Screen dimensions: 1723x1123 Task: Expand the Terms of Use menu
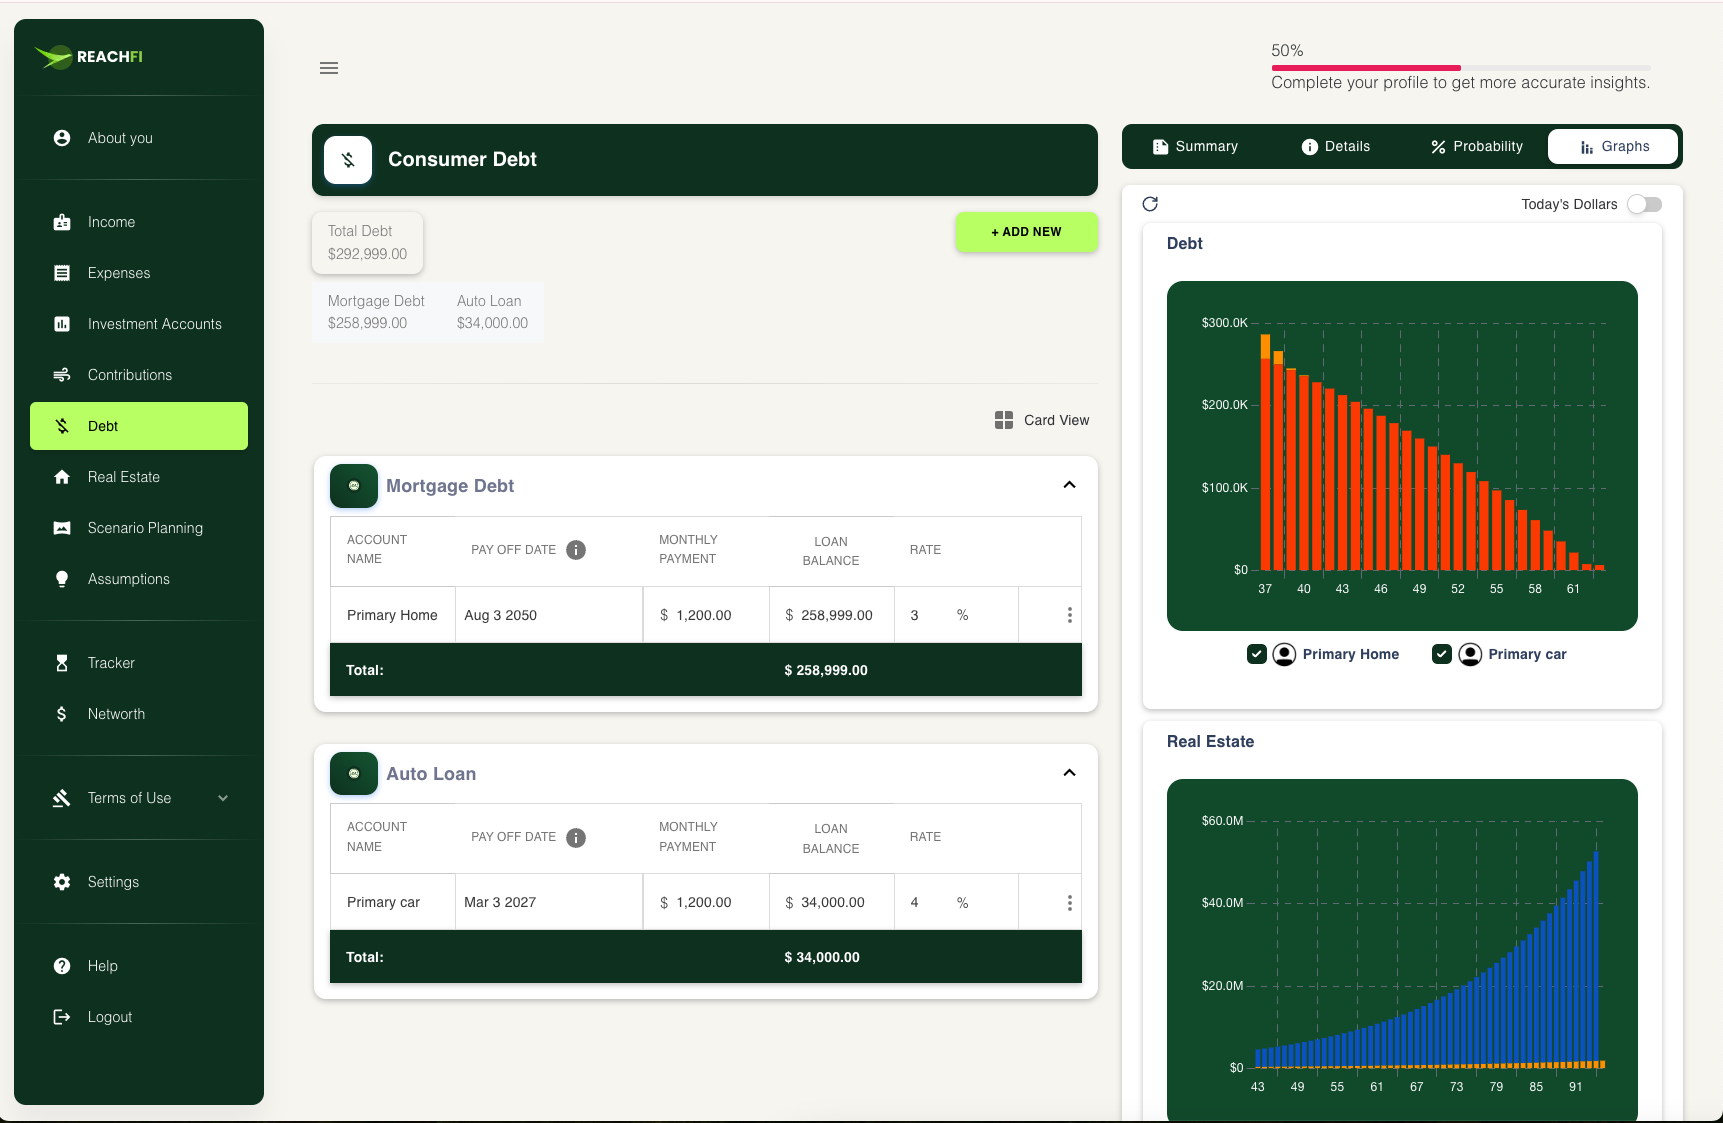point(223,798)
